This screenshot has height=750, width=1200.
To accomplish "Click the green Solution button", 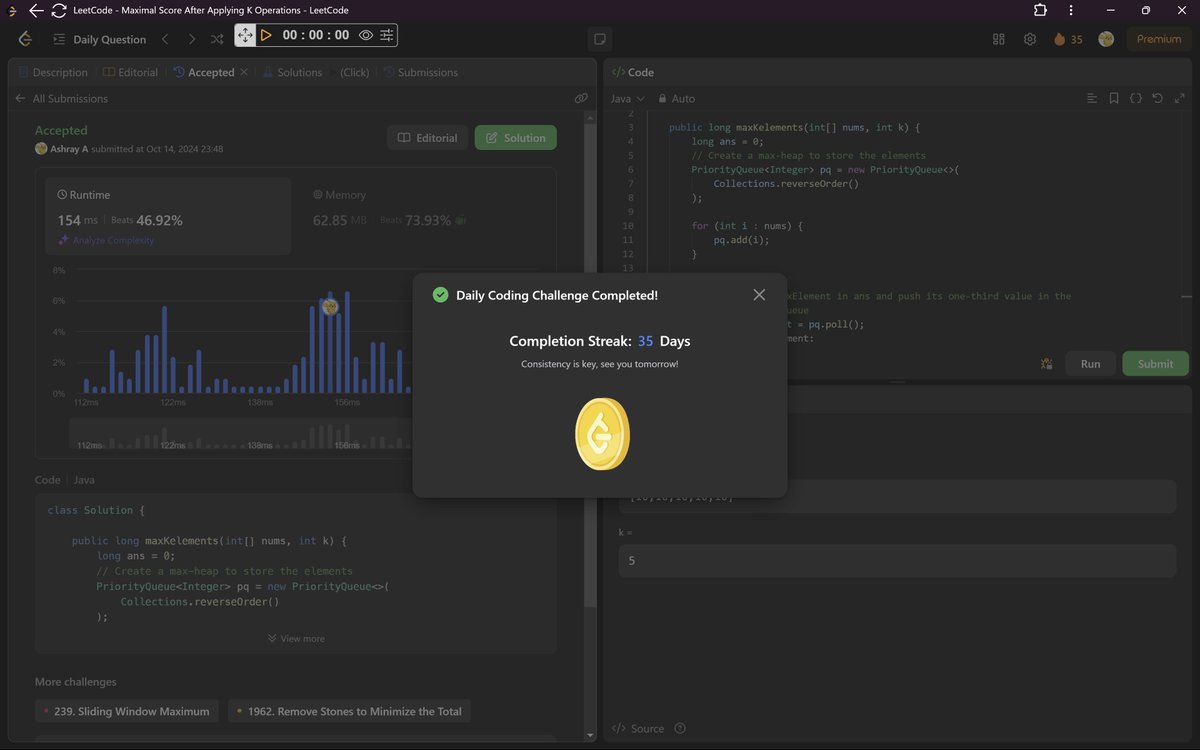I will pos(516,138).
